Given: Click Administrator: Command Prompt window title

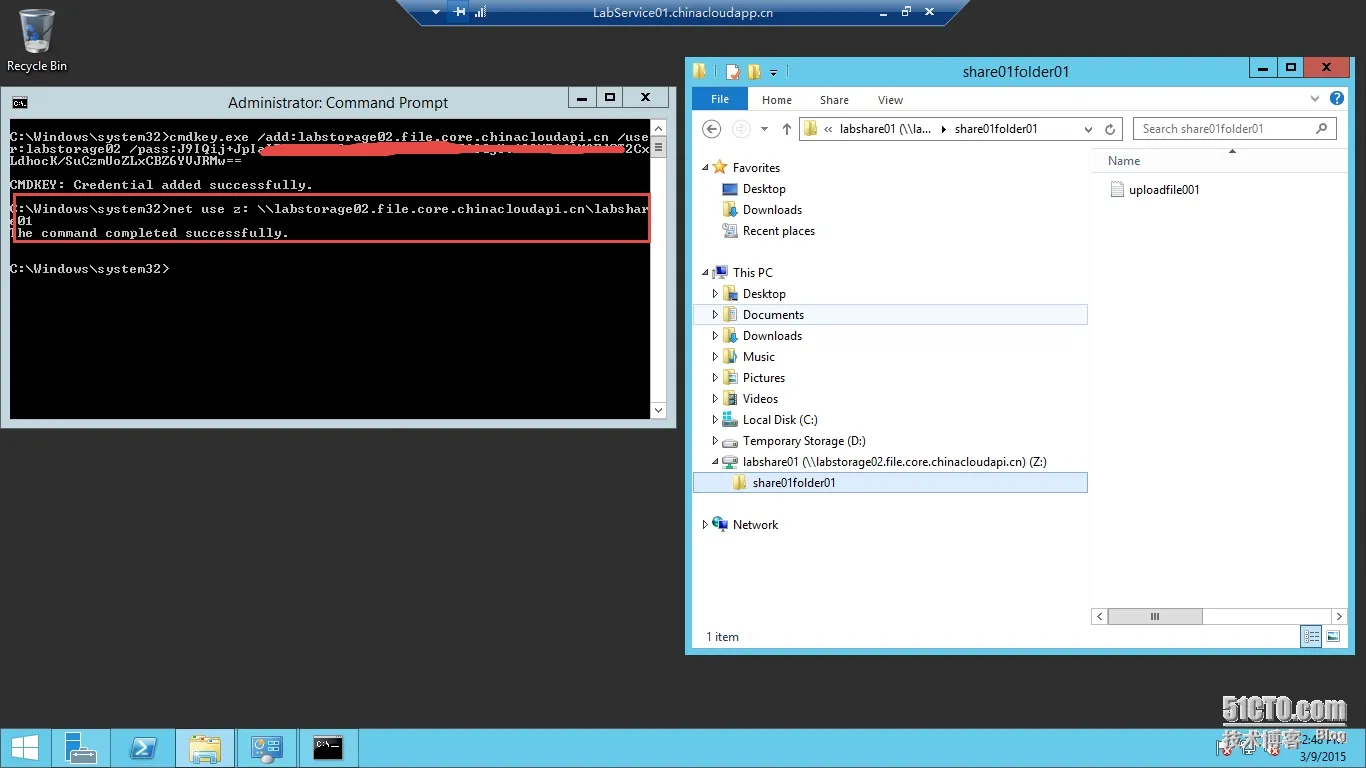Looking at the screenshot, I should click(x=338, y=102).
